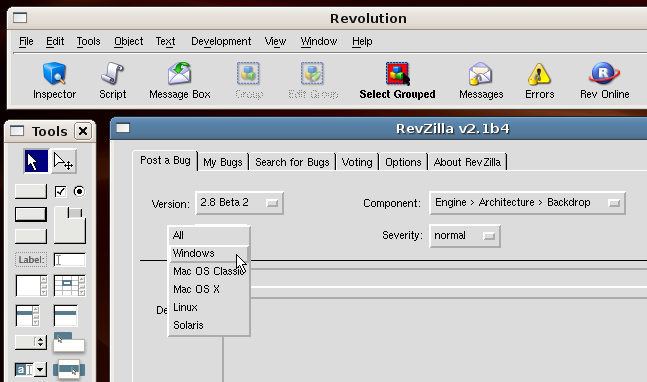Open the Help menu
This screenshot has height=382, width=647.
pos(362,41)
